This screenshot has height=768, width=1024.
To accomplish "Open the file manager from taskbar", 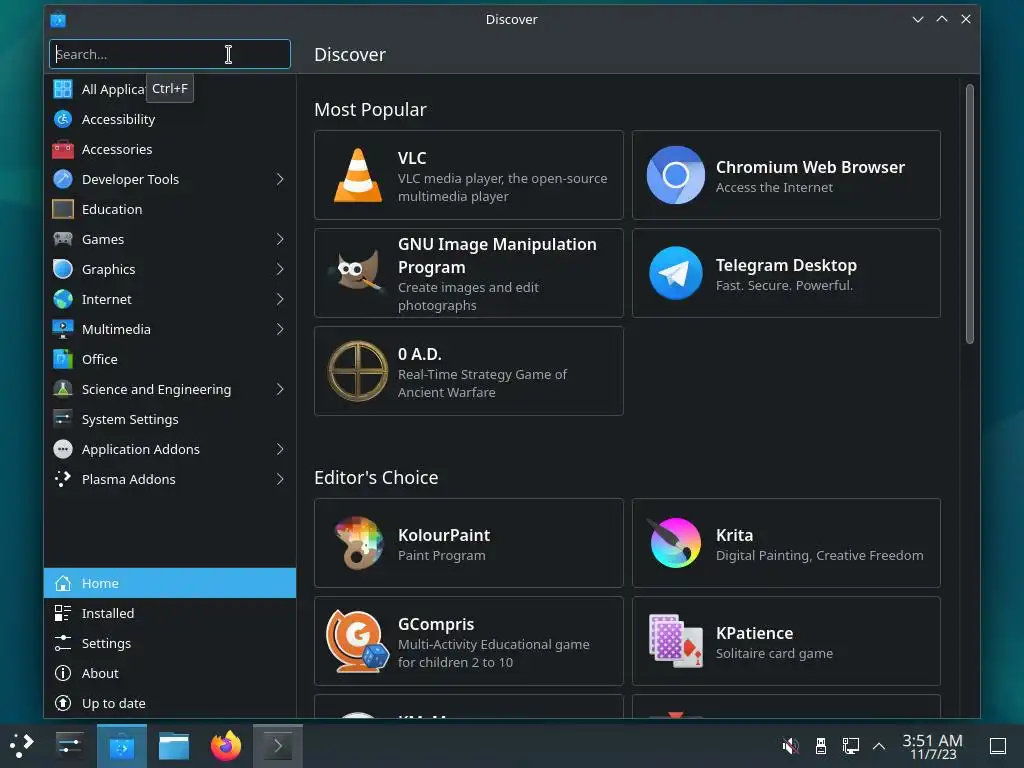I will (x=174, y=746).
